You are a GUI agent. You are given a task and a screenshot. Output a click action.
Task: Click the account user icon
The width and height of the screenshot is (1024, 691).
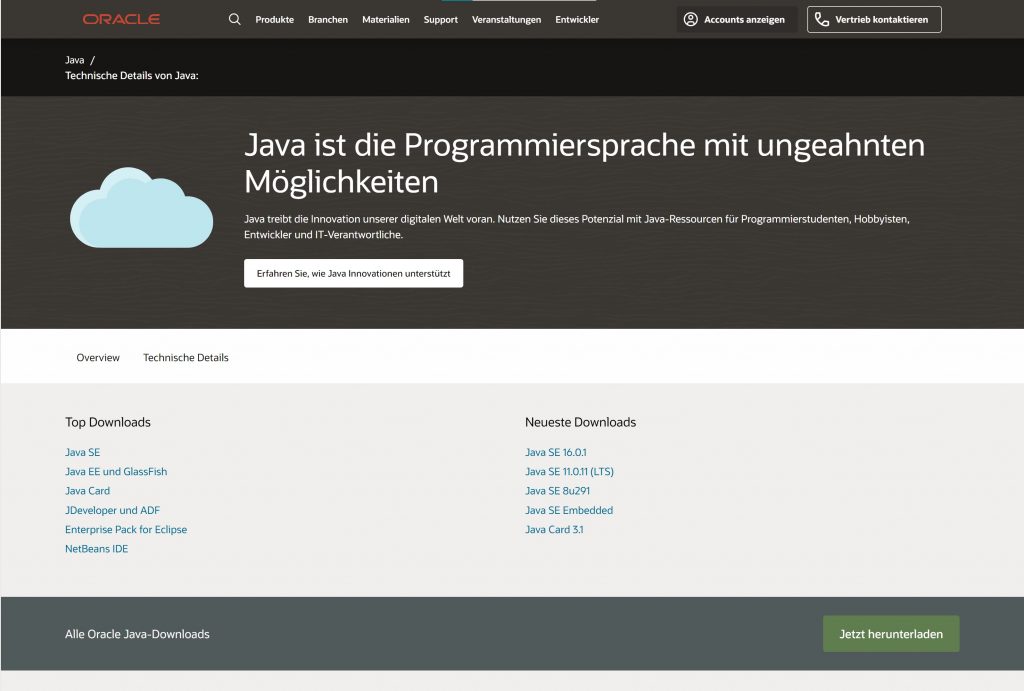coord(690,20)
